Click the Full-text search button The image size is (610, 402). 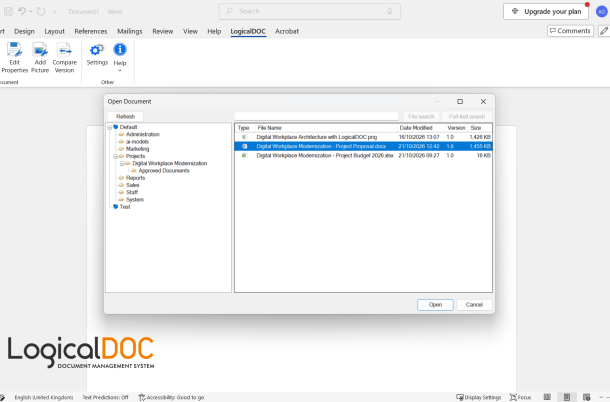tap(467, 116)
